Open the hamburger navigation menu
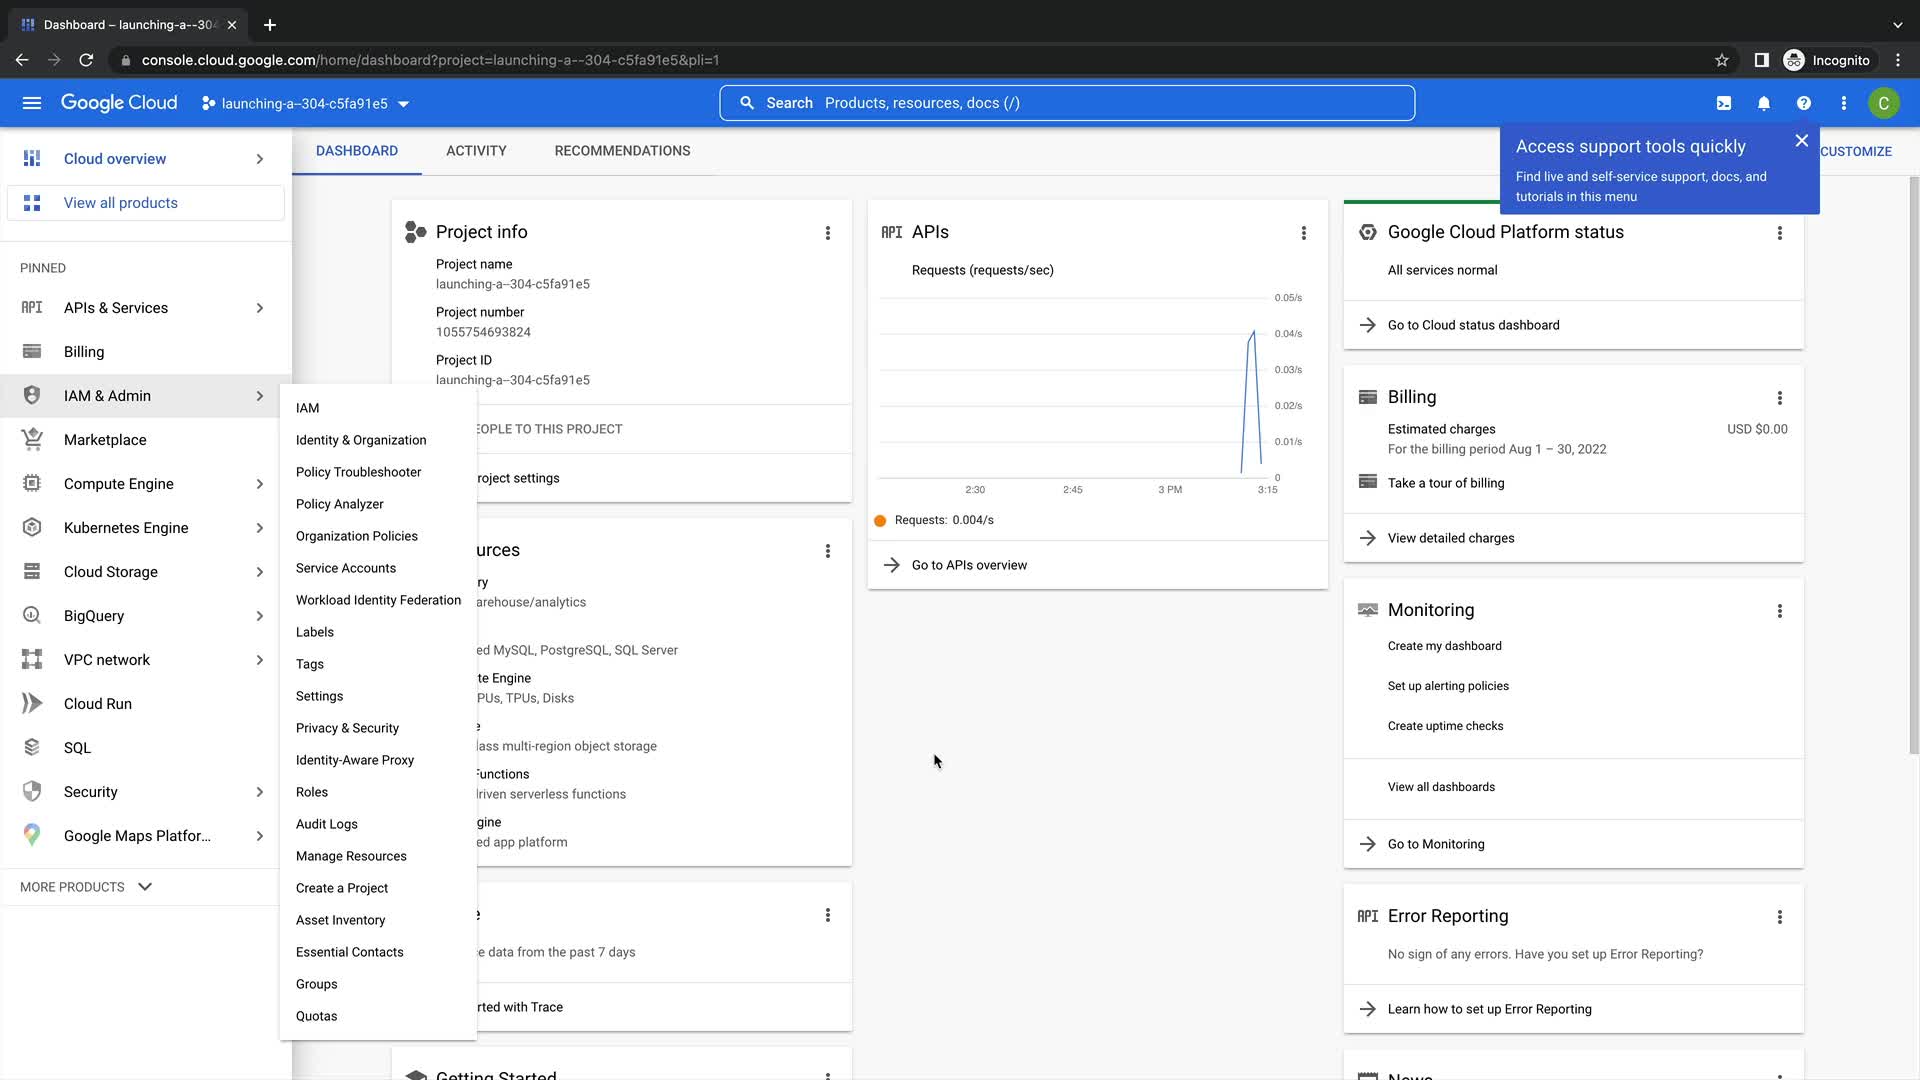The image size is (1920, 1080). pyautogui.click(x=32, y=103)
